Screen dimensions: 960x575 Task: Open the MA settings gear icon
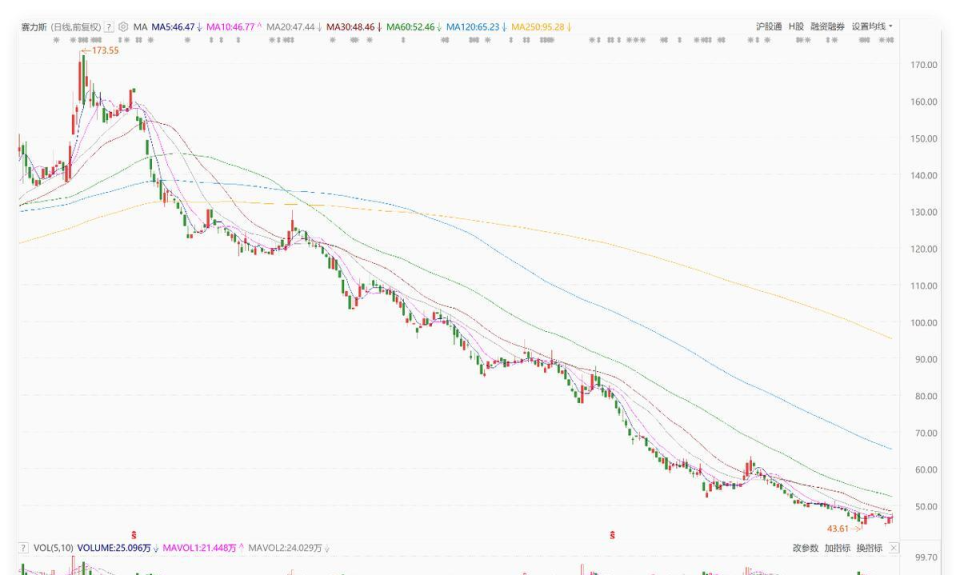(x=123, y=27)
